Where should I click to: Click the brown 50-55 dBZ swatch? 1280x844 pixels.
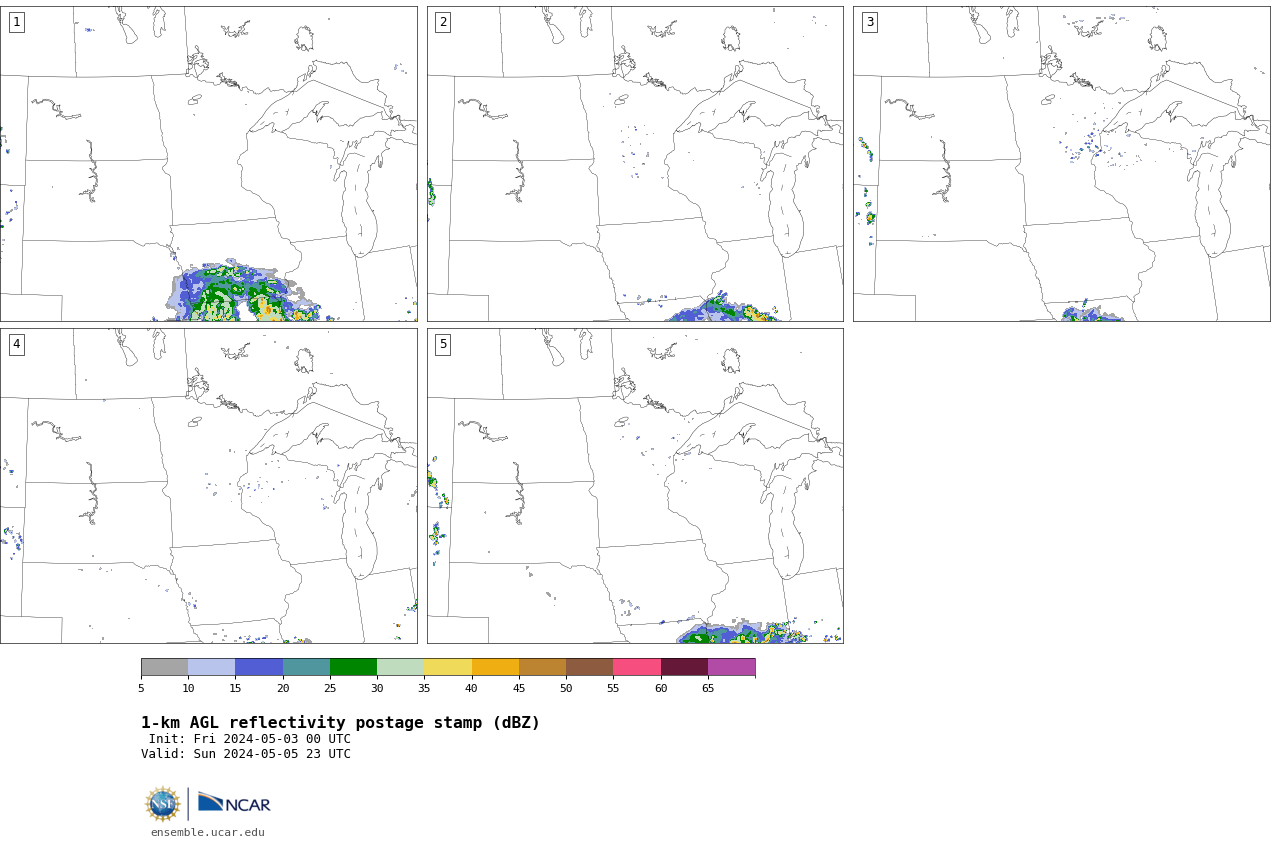[x=589, y=667]
